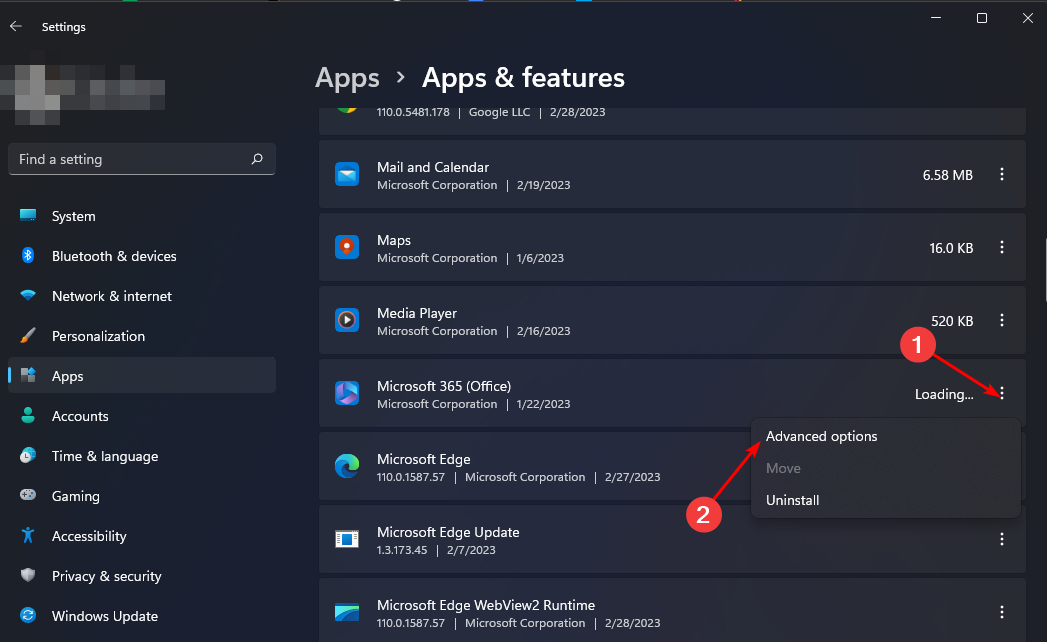Click the back arrow in Settings
This screenshot has width=1047, height=642.
(16, 26)
